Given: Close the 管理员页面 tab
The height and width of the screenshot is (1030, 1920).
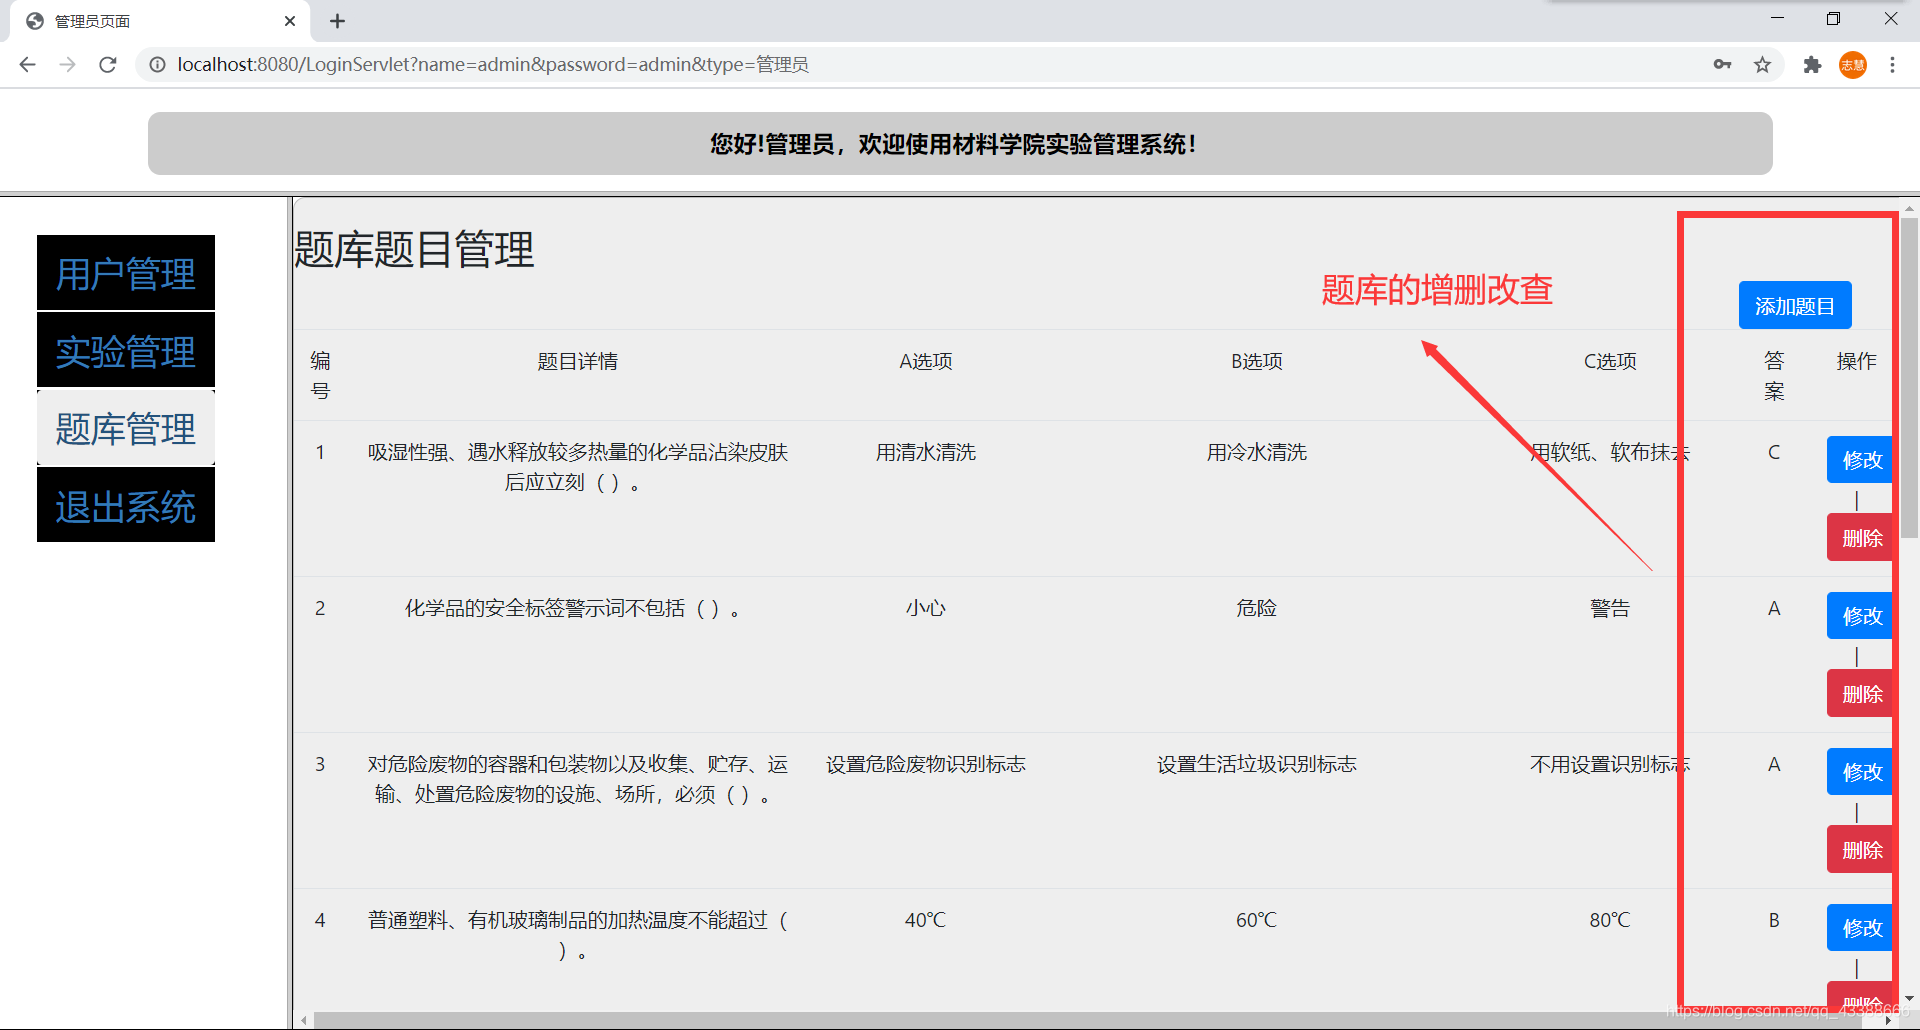Looking at the screenshot, I should [x=290, y=21].
